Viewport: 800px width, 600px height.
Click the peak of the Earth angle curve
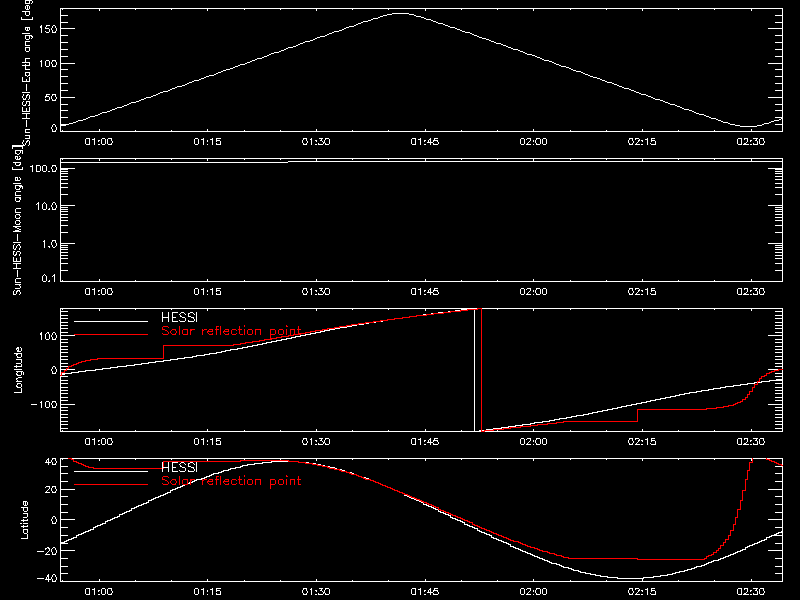coord(401,14)
